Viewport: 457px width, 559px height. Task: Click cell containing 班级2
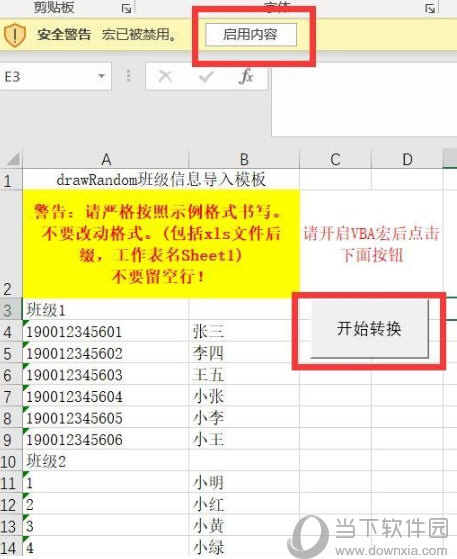[x=106, y=461]
